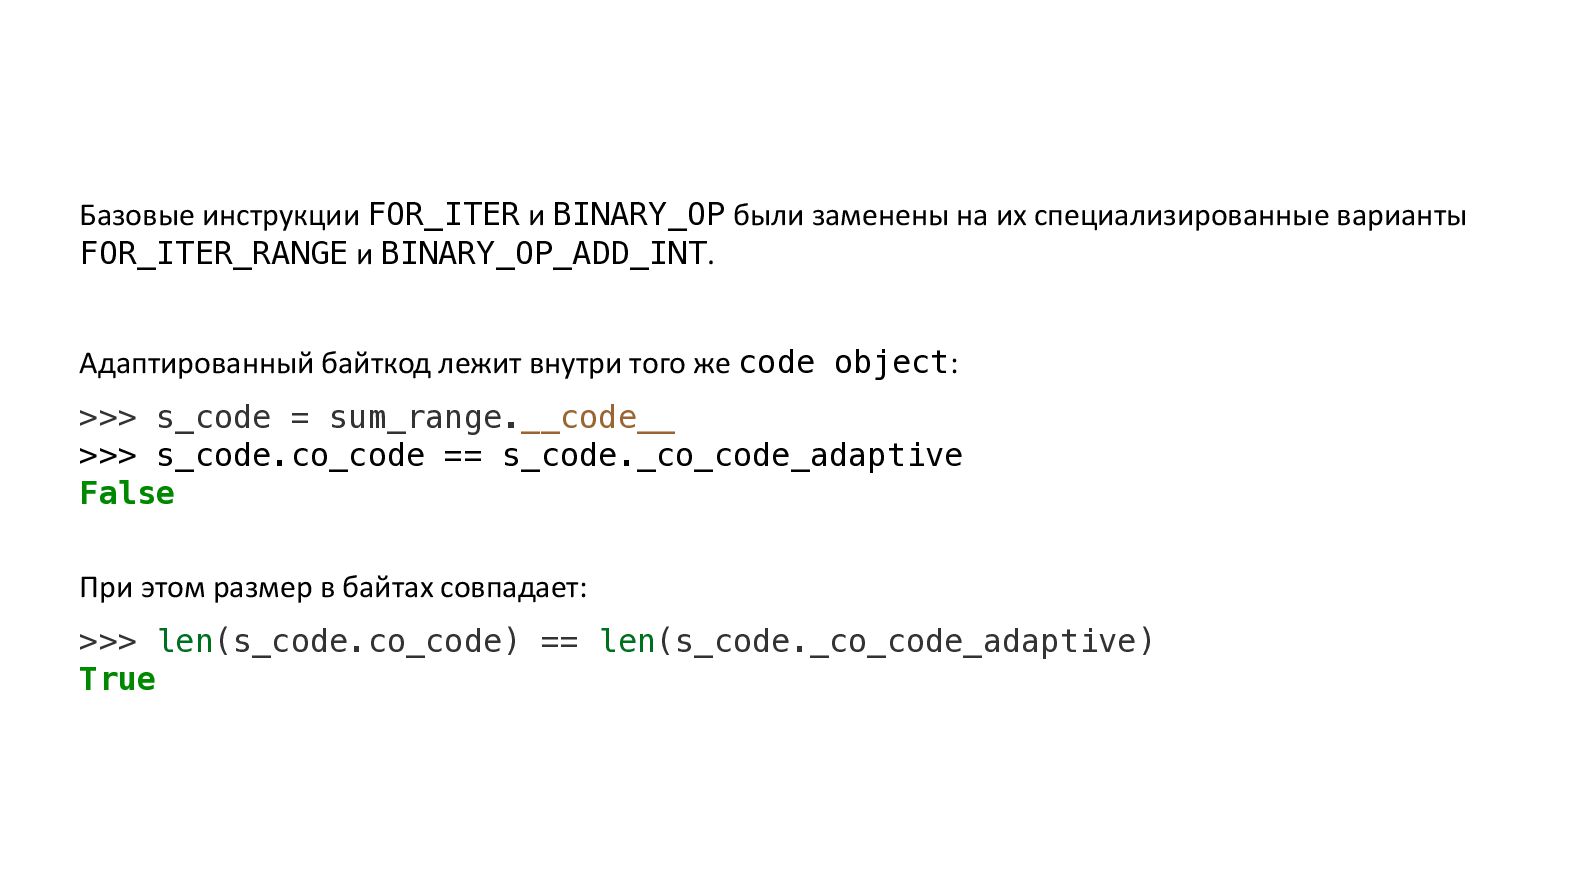Click s_code._co_code_adaptive in comparison line
The width and height of the screenshot is (1588, 893).
point(732,456)
